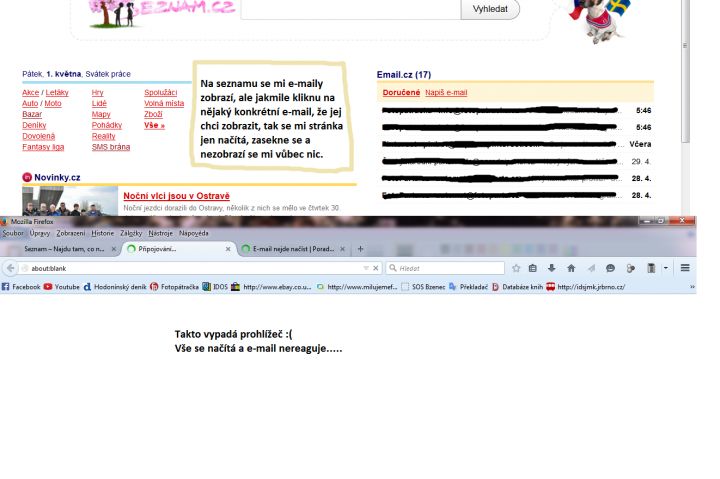Open the Novinky.cz heading link
Image resolution: width=720 pixels, height=479 pixels.
[57, 177]
